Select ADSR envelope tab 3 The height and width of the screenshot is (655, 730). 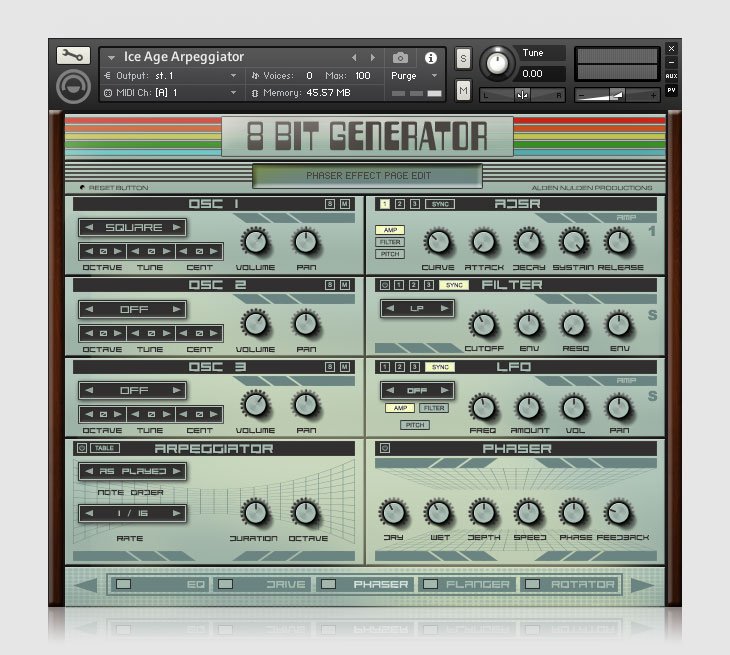[414, 204]
